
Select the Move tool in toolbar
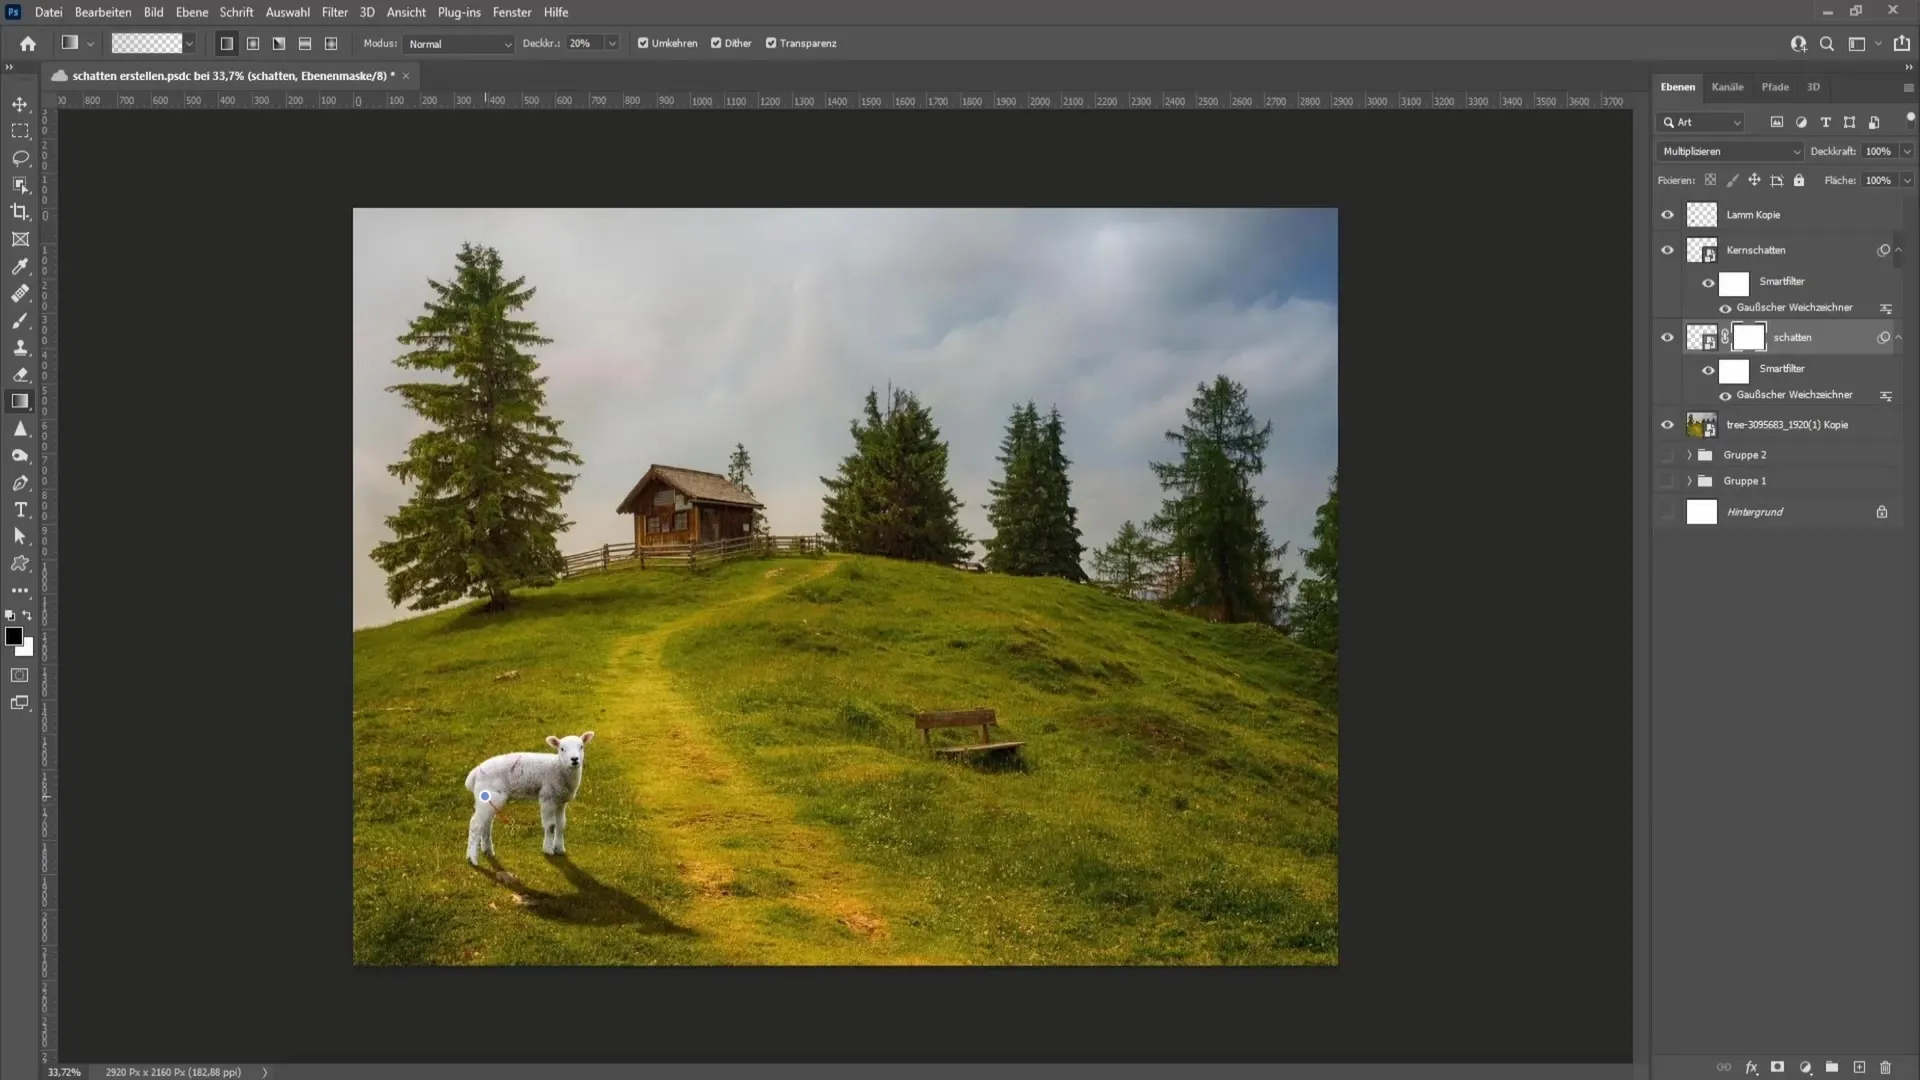tap(20, 103)
